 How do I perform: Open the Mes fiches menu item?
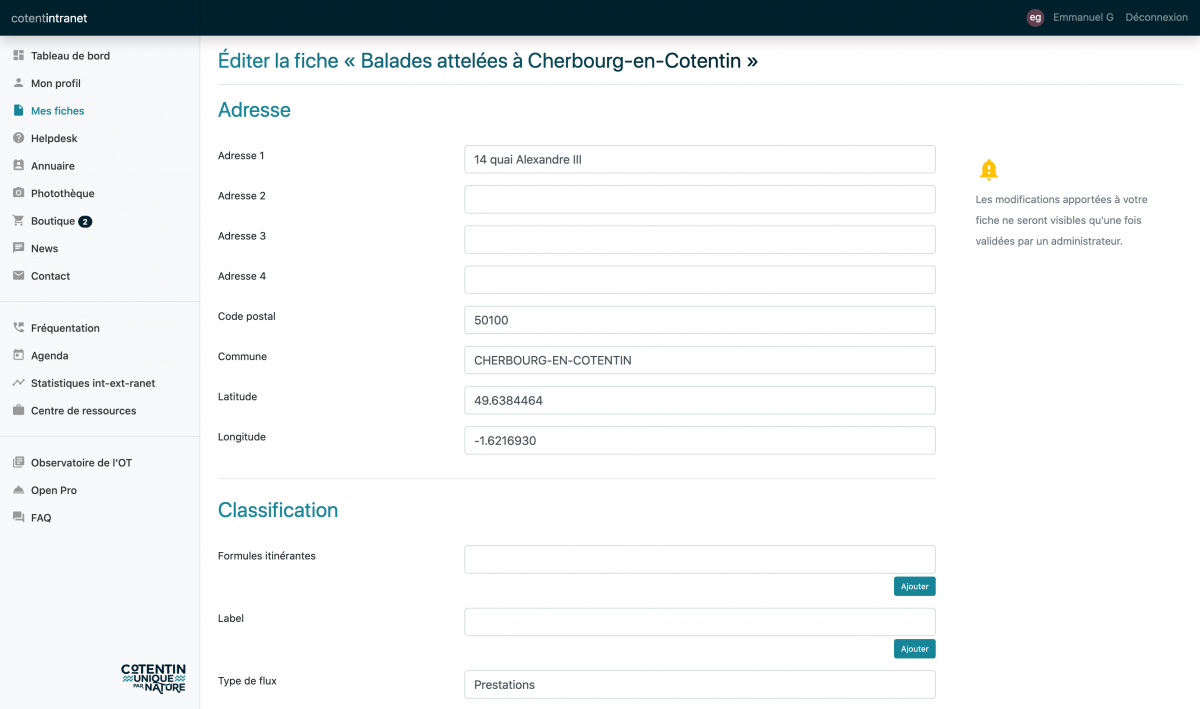(57, 111)
